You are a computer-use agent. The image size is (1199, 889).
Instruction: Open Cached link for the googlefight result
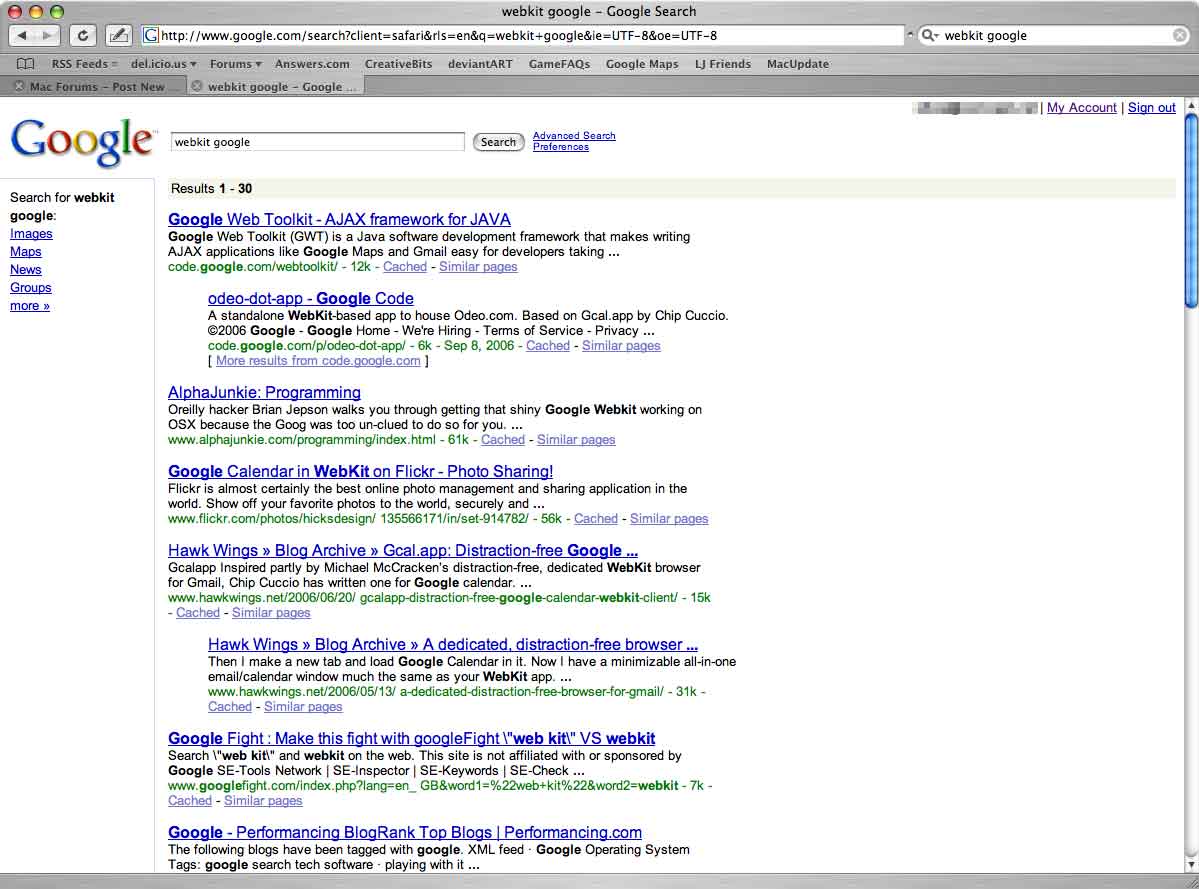pyautogui.click(x=190, y=800)
